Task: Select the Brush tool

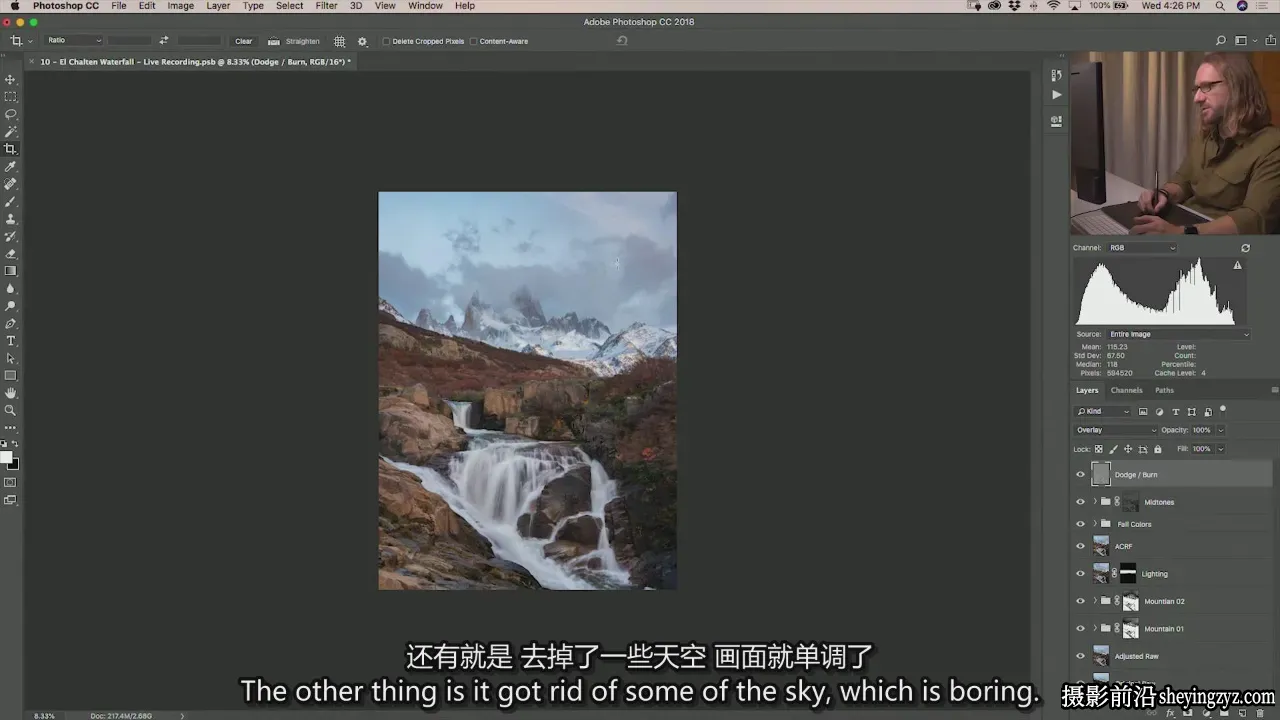Action: 11,201
